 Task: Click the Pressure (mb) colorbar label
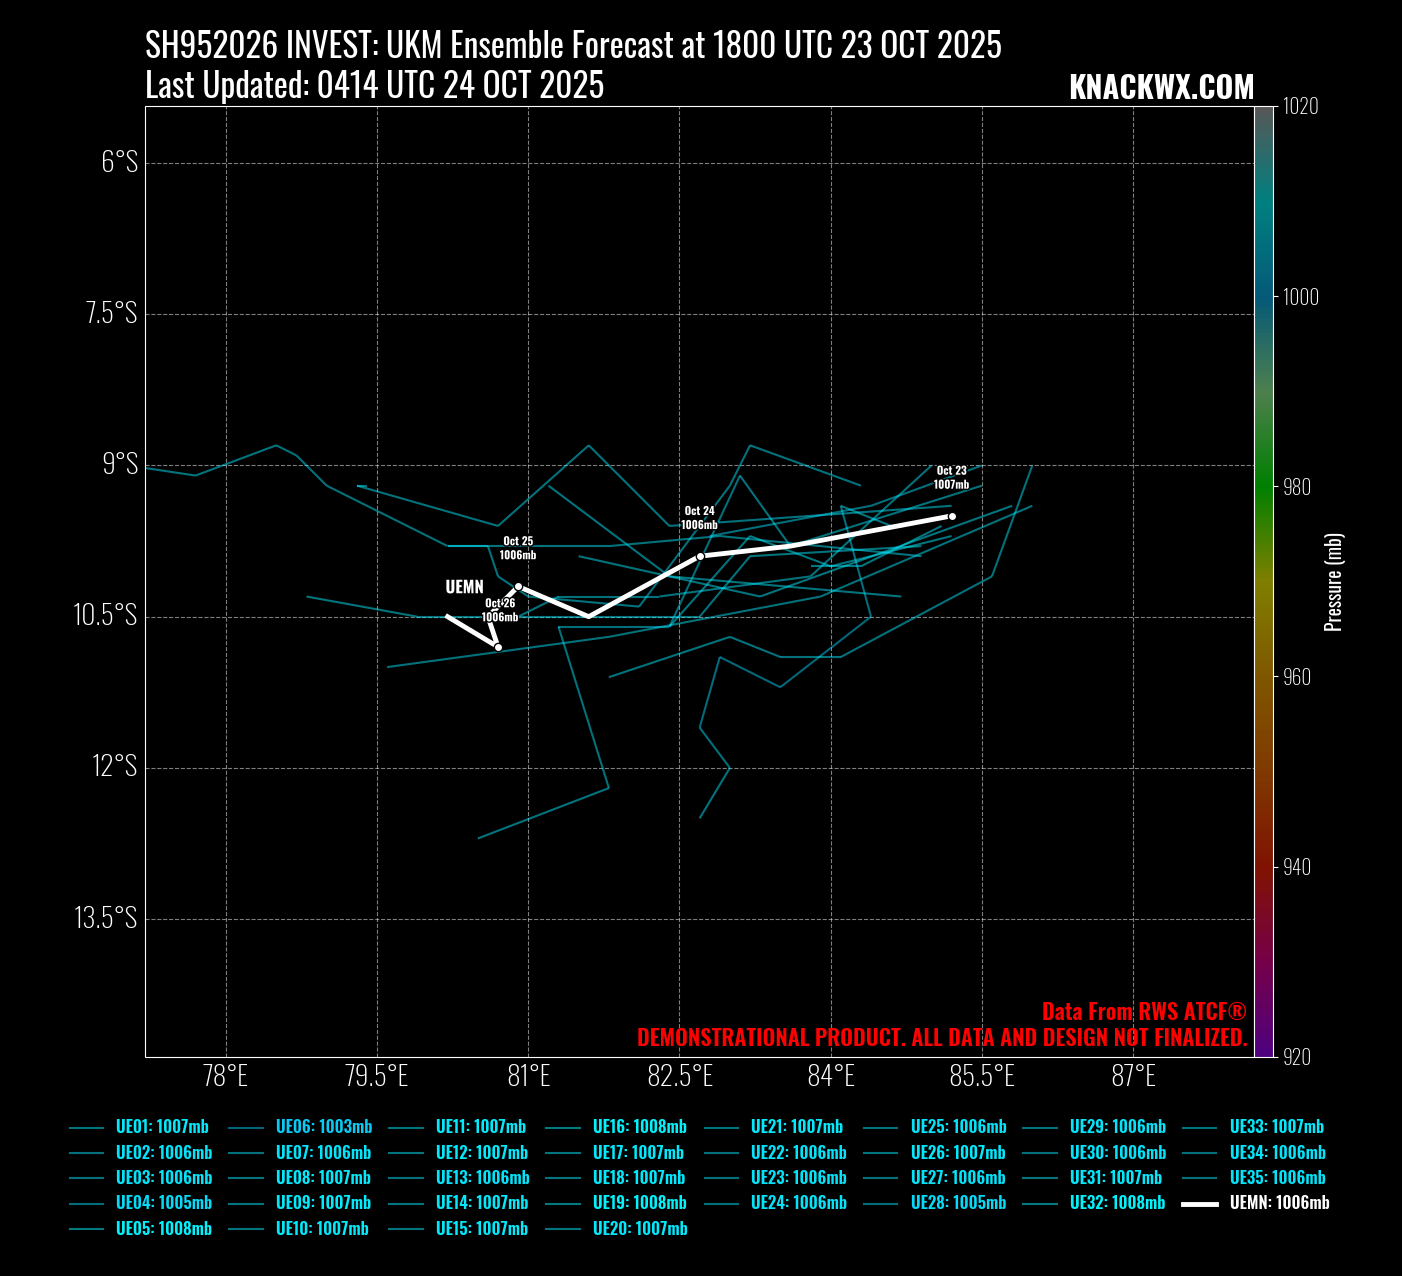(x=1333, y=582)
